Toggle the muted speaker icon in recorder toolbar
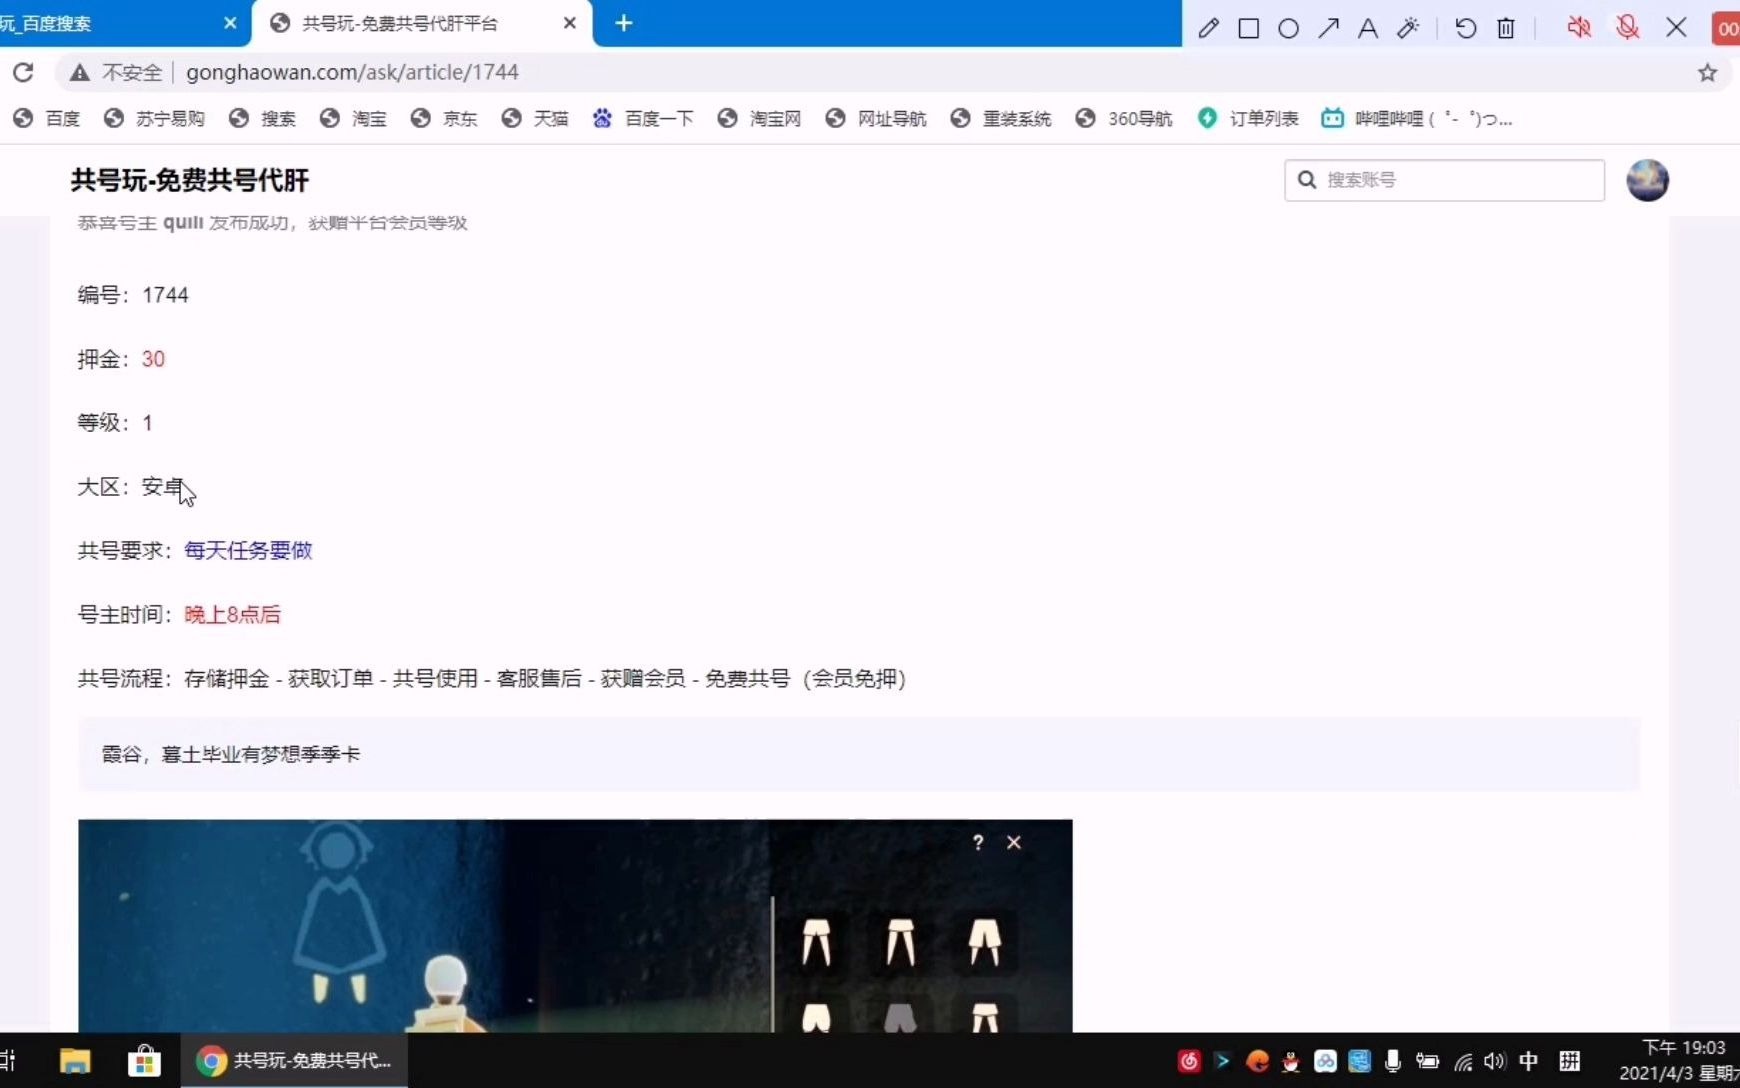The width and height of the screenshot is (1740, 1088). (x=1579, y=27)
